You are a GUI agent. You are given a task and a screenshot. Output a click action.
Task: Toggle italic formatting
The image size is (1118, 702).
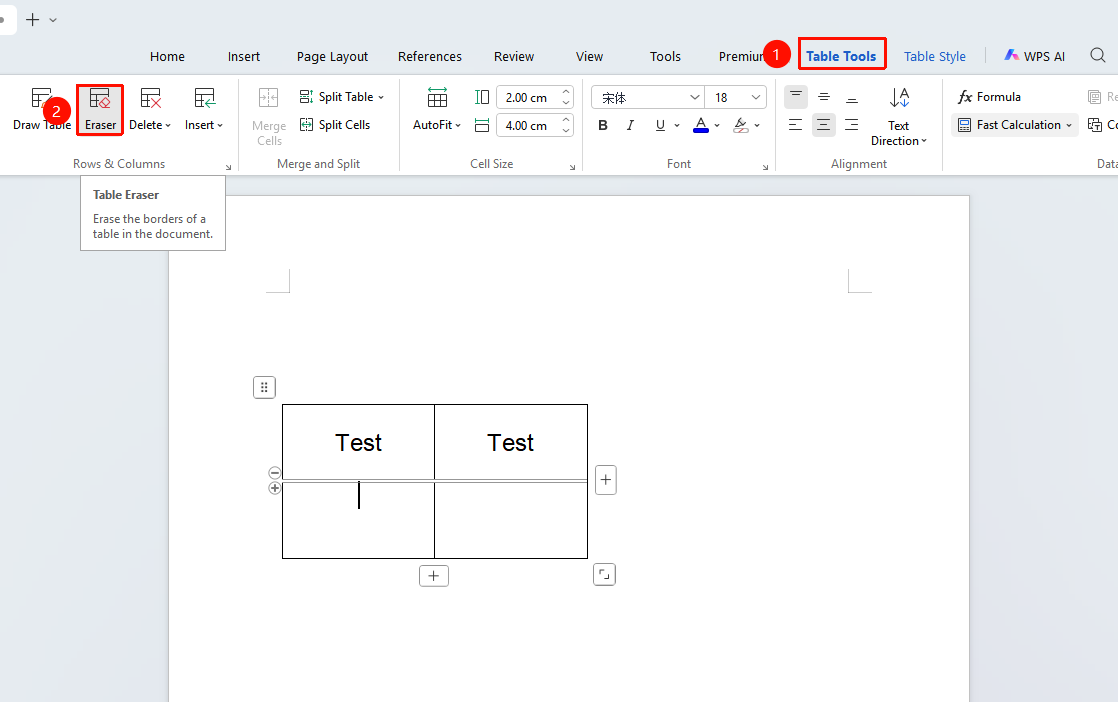[630, 125]
